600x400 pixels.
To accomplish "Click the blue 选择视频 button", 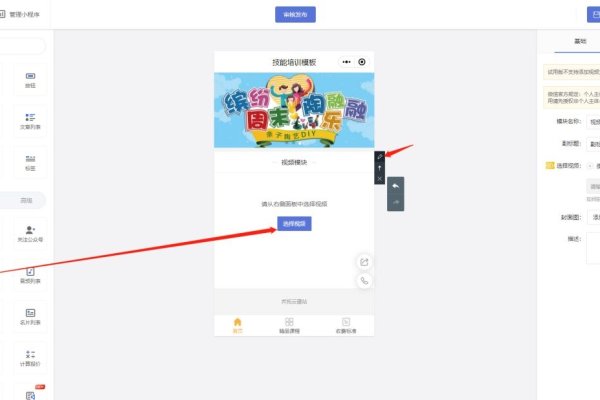I will (x=294, y=223).
